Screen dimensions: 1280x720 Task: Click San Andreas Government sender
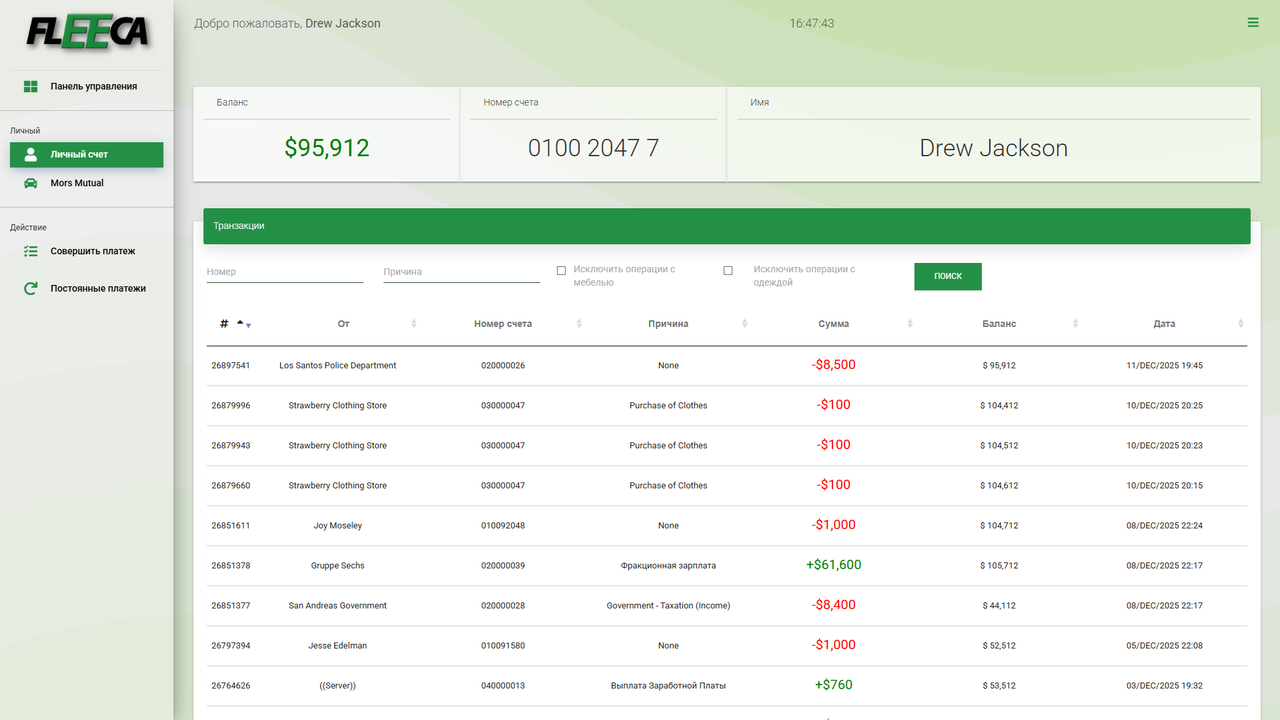click(338, 606)
